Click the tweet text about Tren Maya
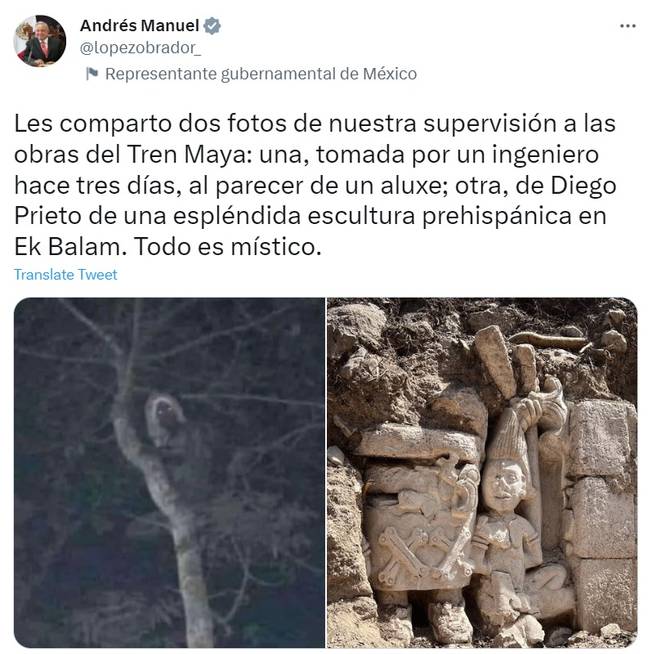648x654 pixels. point(315,185)
